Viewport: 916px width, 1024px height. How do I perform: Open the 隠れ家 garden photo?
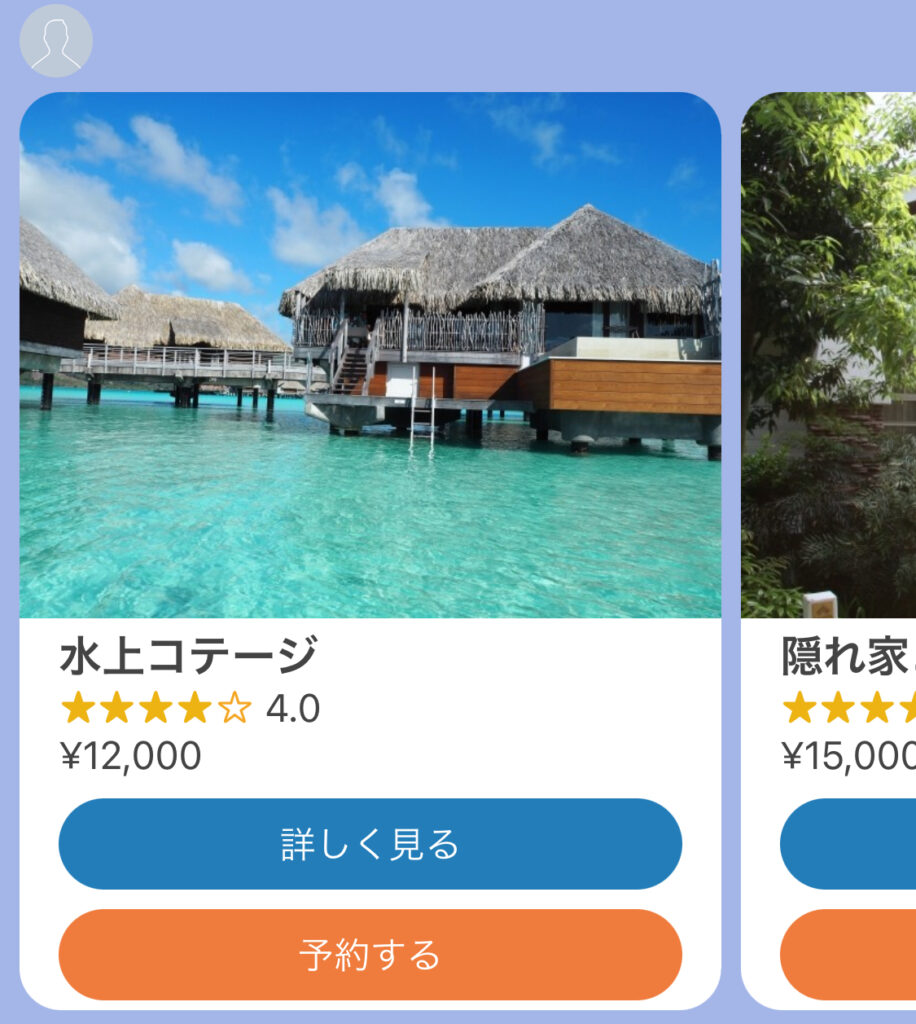click(x=829, y=355)
